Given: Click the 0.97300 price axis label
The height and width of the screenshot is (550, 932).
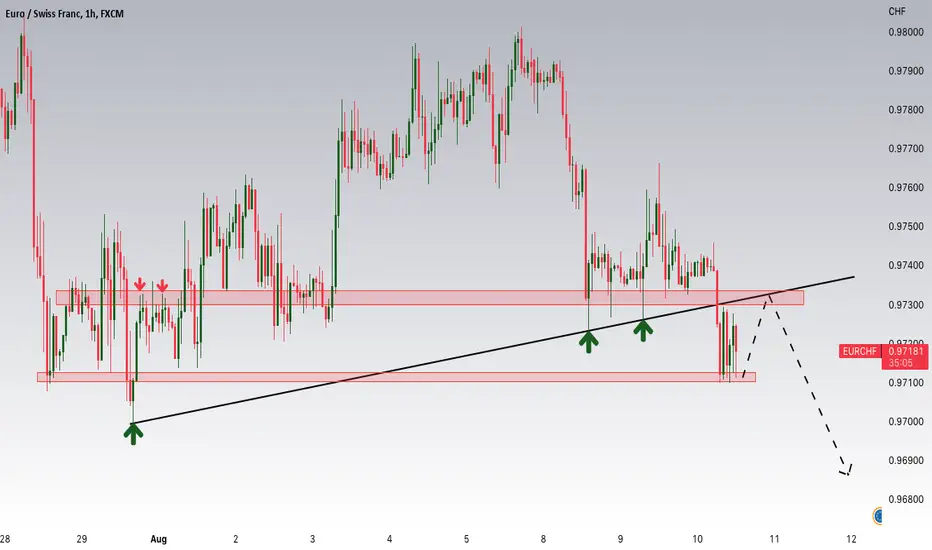Looking at the screenshot, I should coord(906,305).
